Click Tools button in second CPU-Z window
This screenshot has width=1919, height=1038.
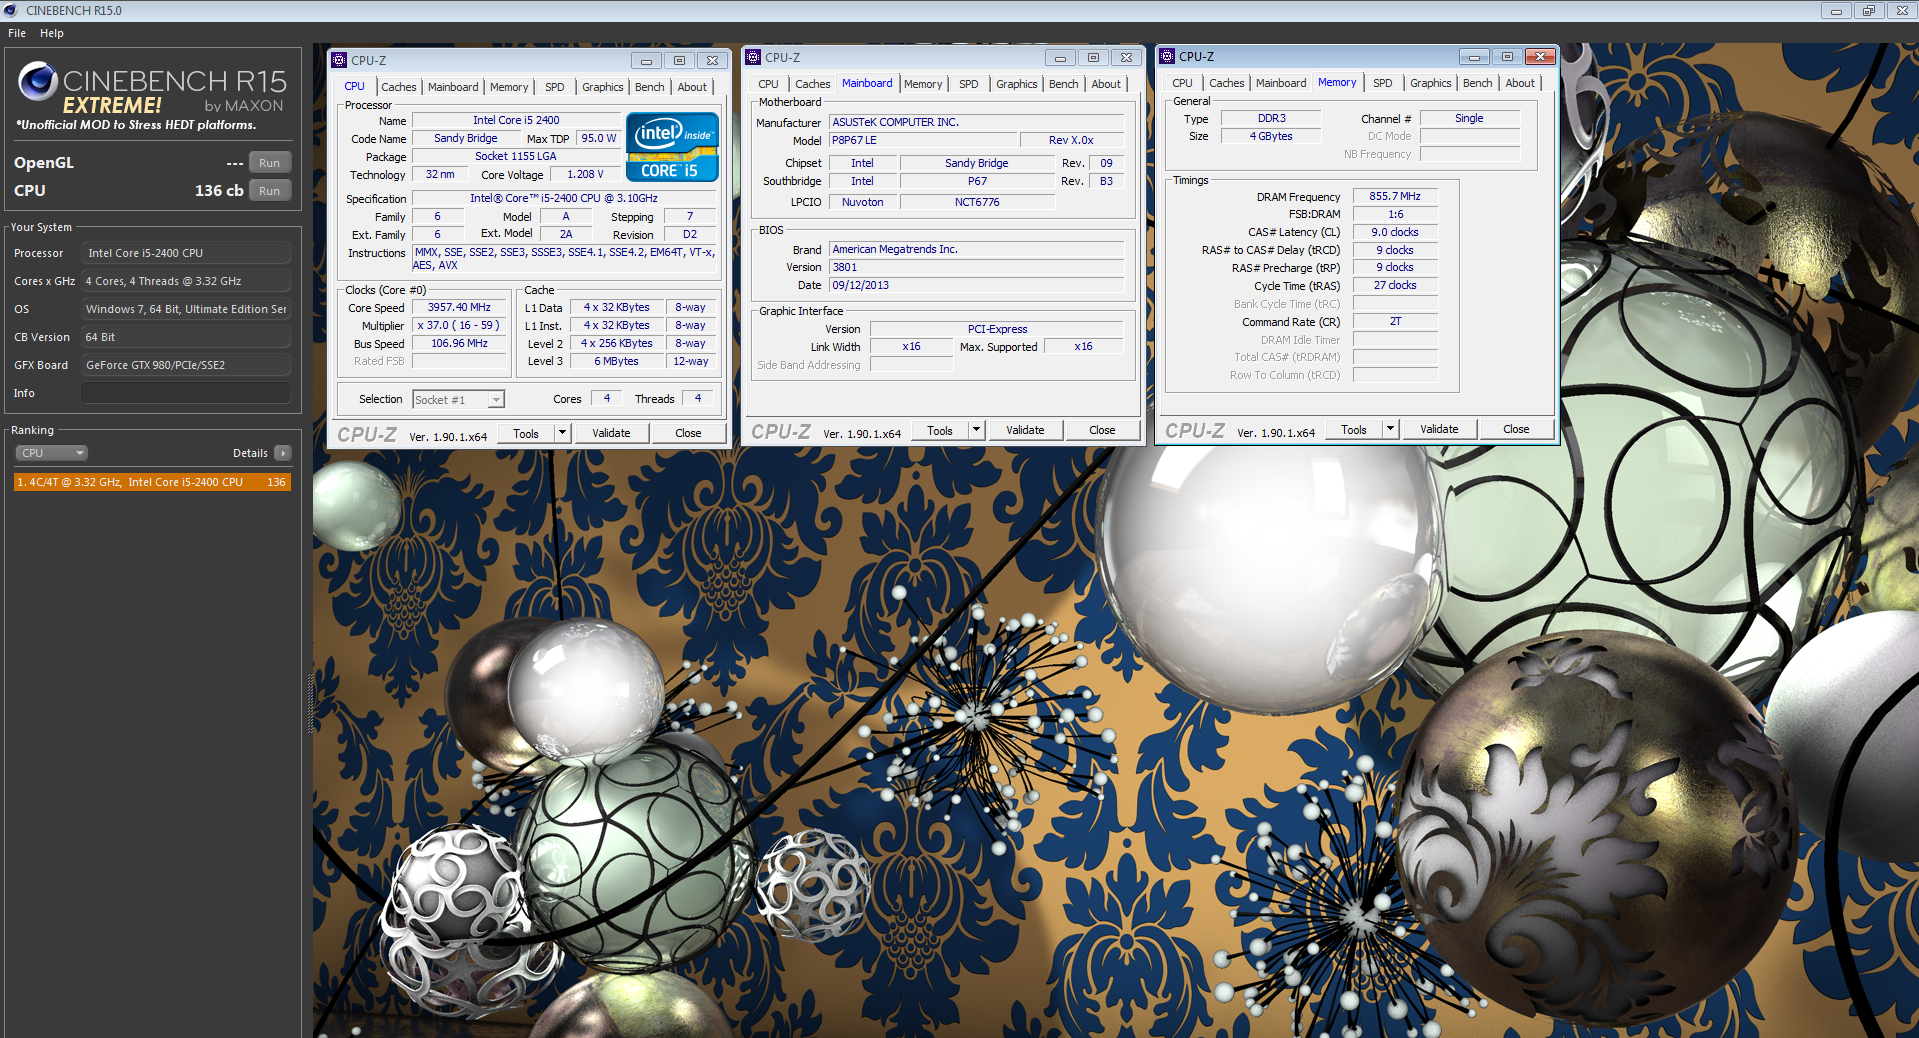[x=940, y=430]
